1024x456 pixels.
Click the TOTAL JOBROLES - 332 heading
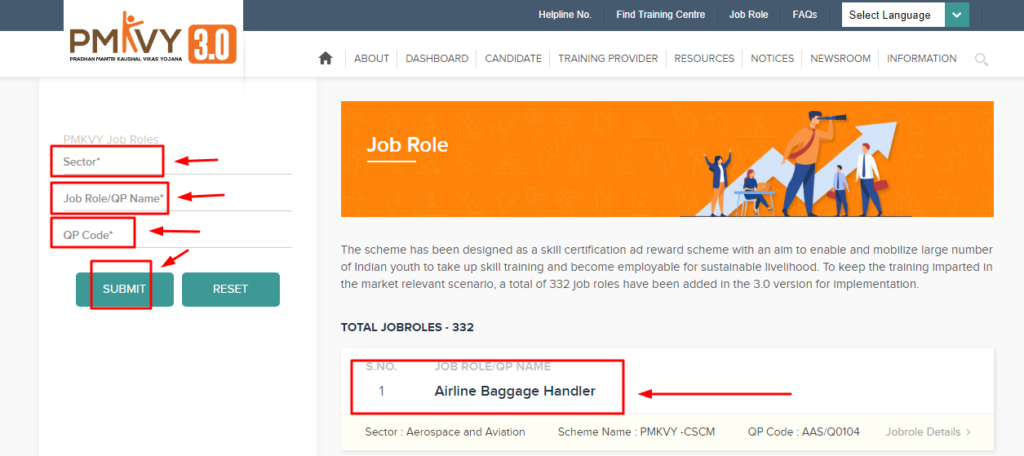click(407, 327)
